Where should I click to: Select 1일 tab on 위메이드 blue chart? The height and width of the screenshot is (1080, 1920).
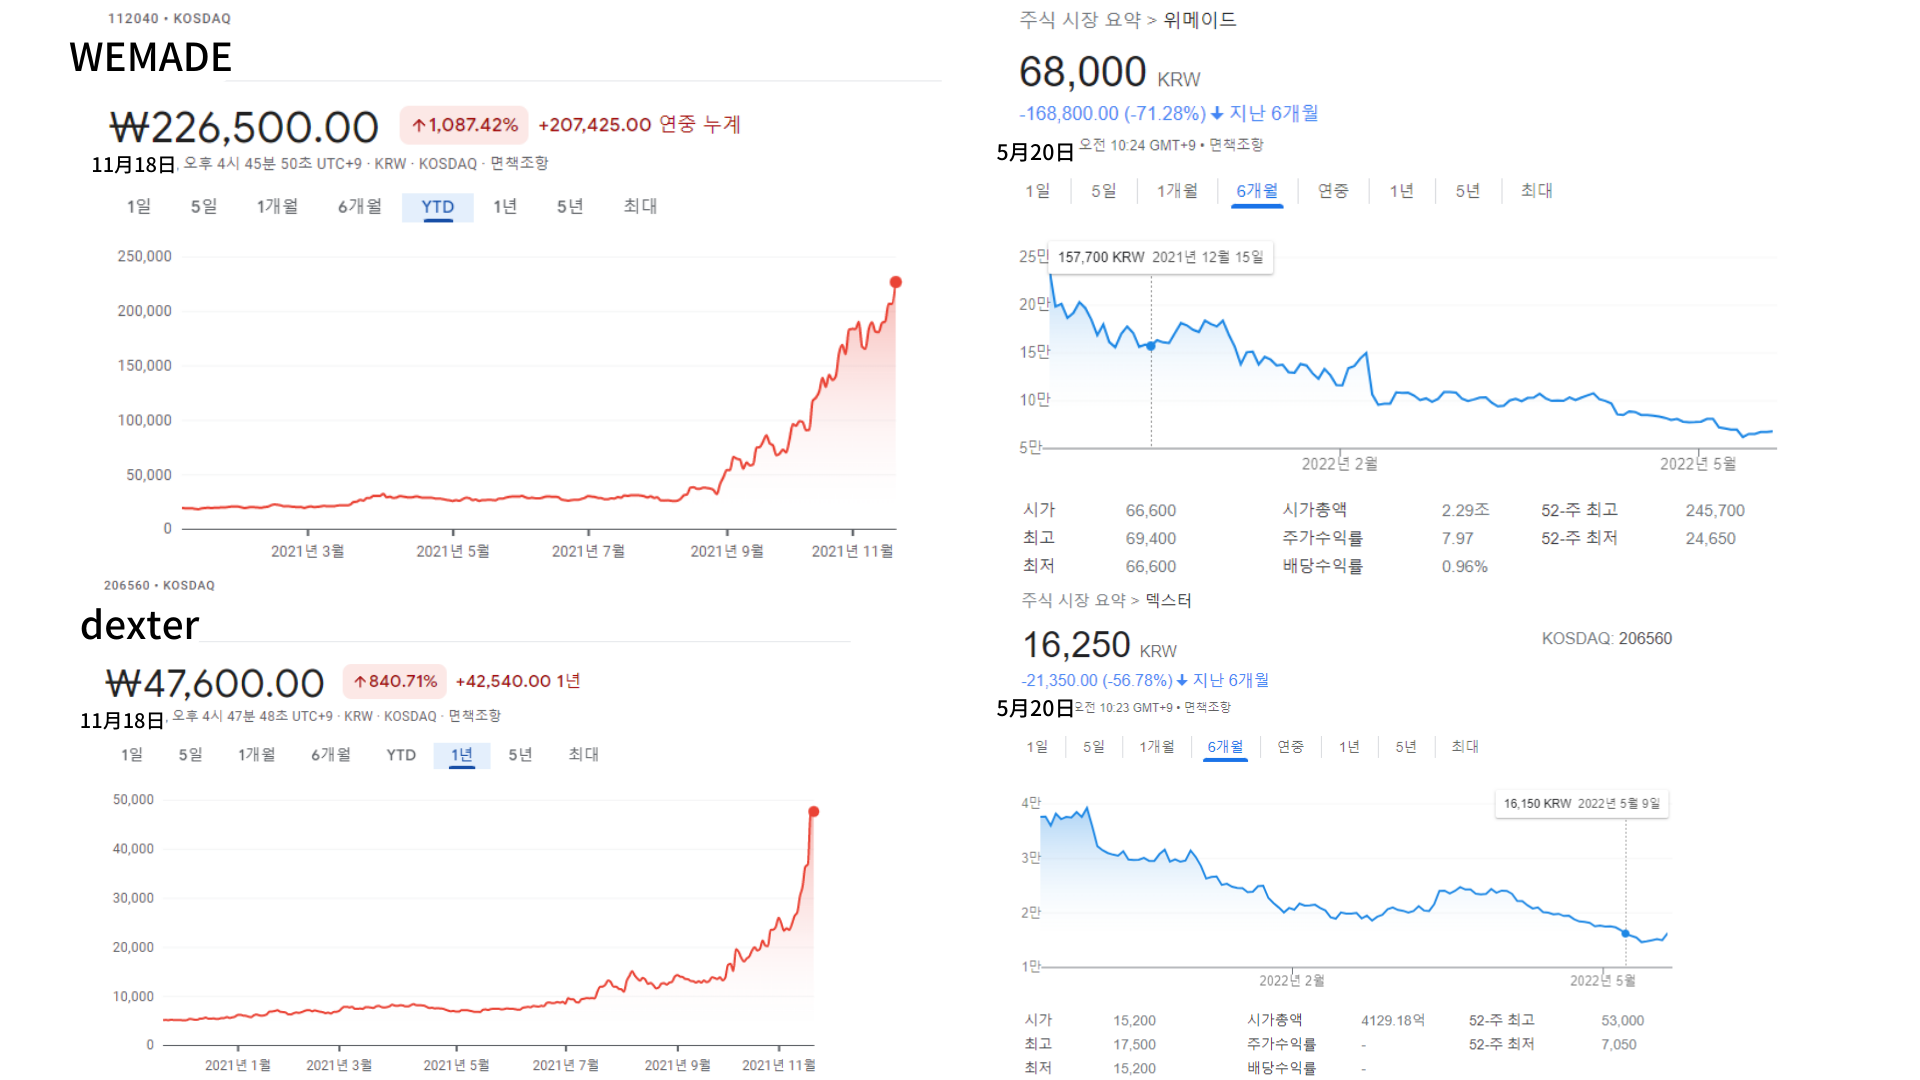click(1038, 191)
